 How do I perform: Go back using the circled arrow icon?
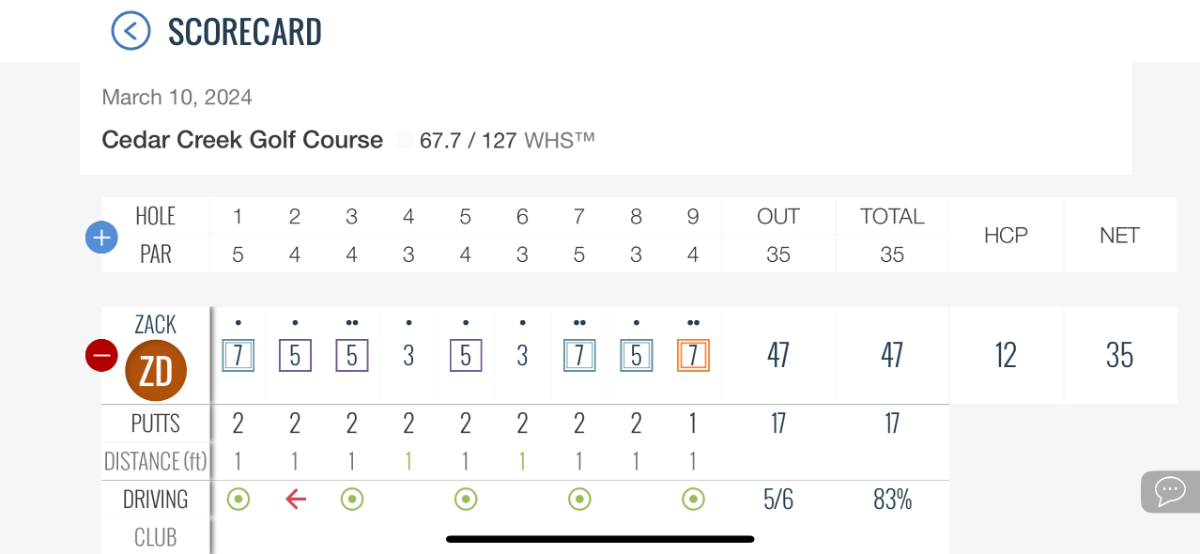131,31
